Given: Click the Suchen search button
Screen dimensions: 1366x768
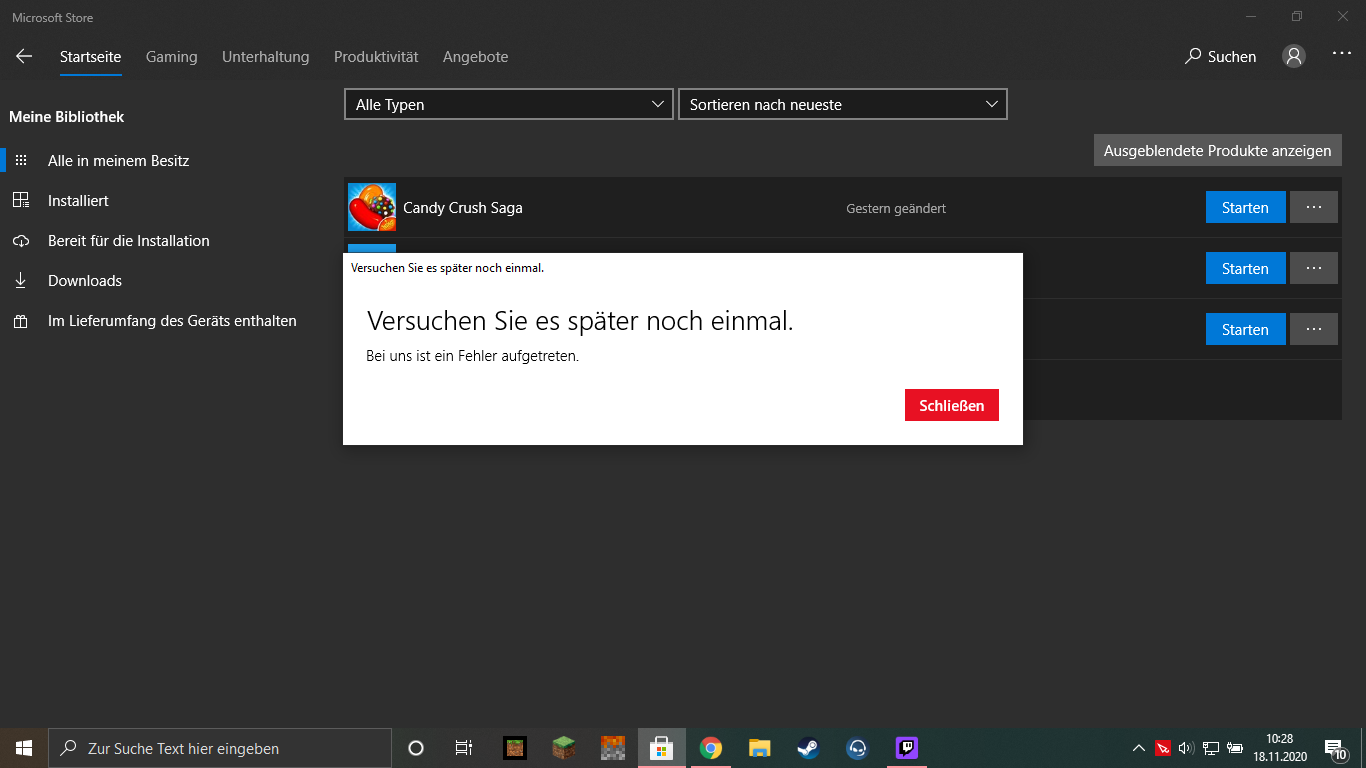Looking at the screenshot, I should 1220,57.
